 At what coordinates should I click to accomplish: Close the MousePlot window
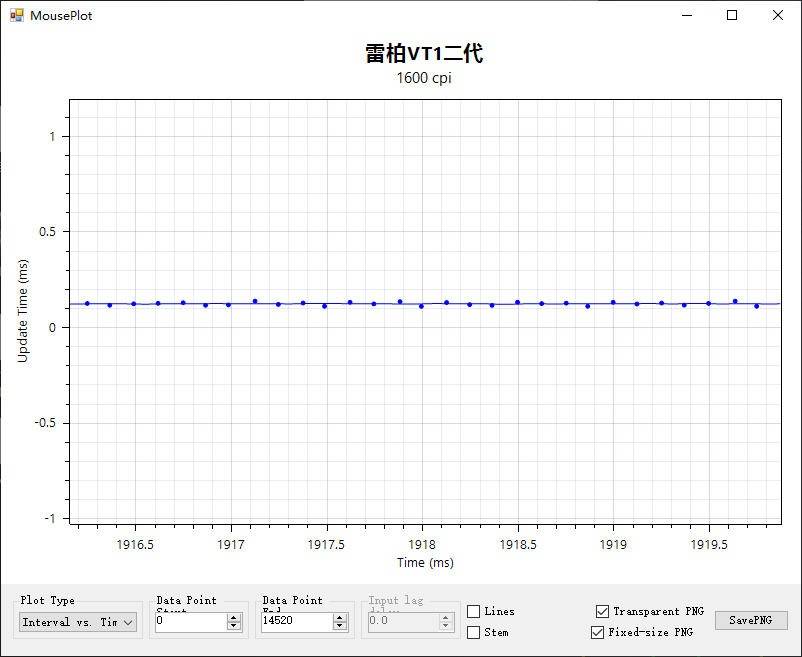778,15
